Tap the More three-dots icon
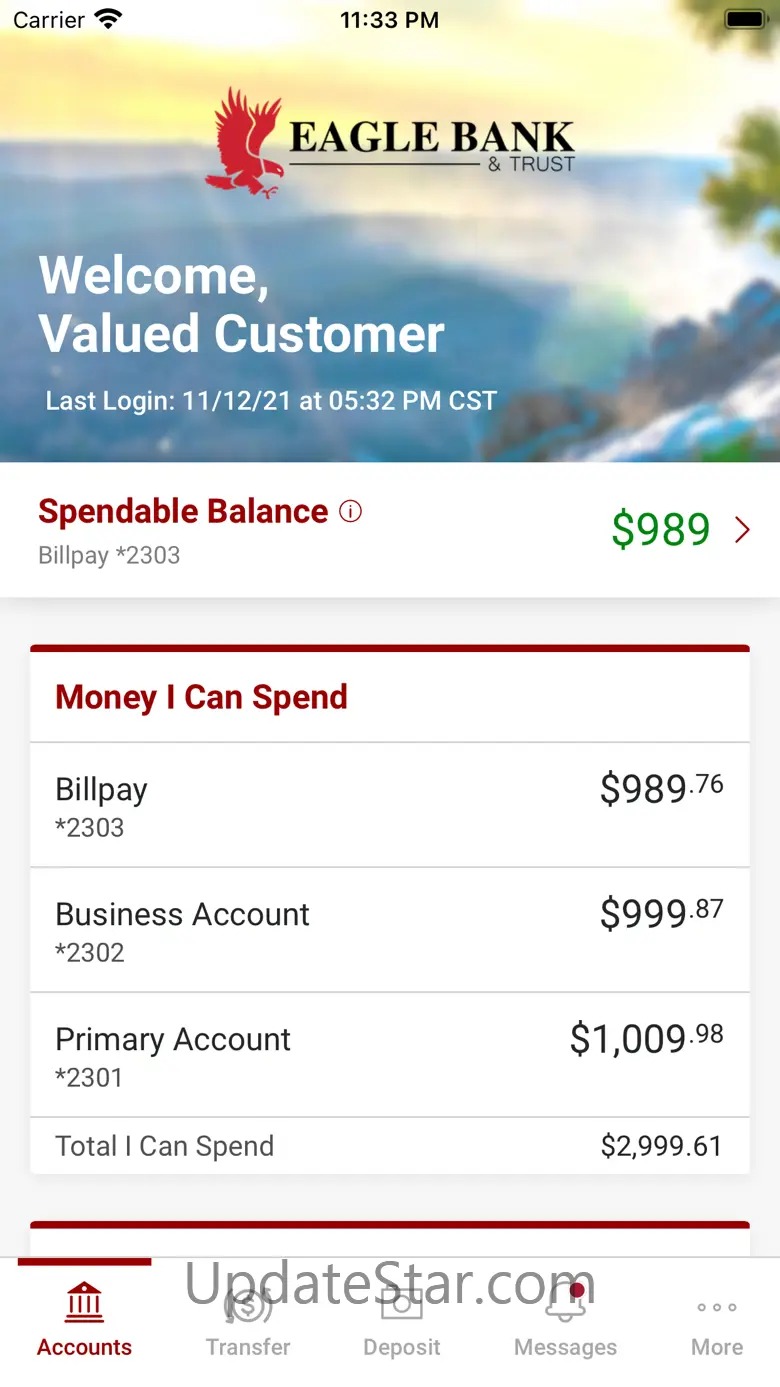Viewport: 780px width, 1387px height. tap(717, 1307)
